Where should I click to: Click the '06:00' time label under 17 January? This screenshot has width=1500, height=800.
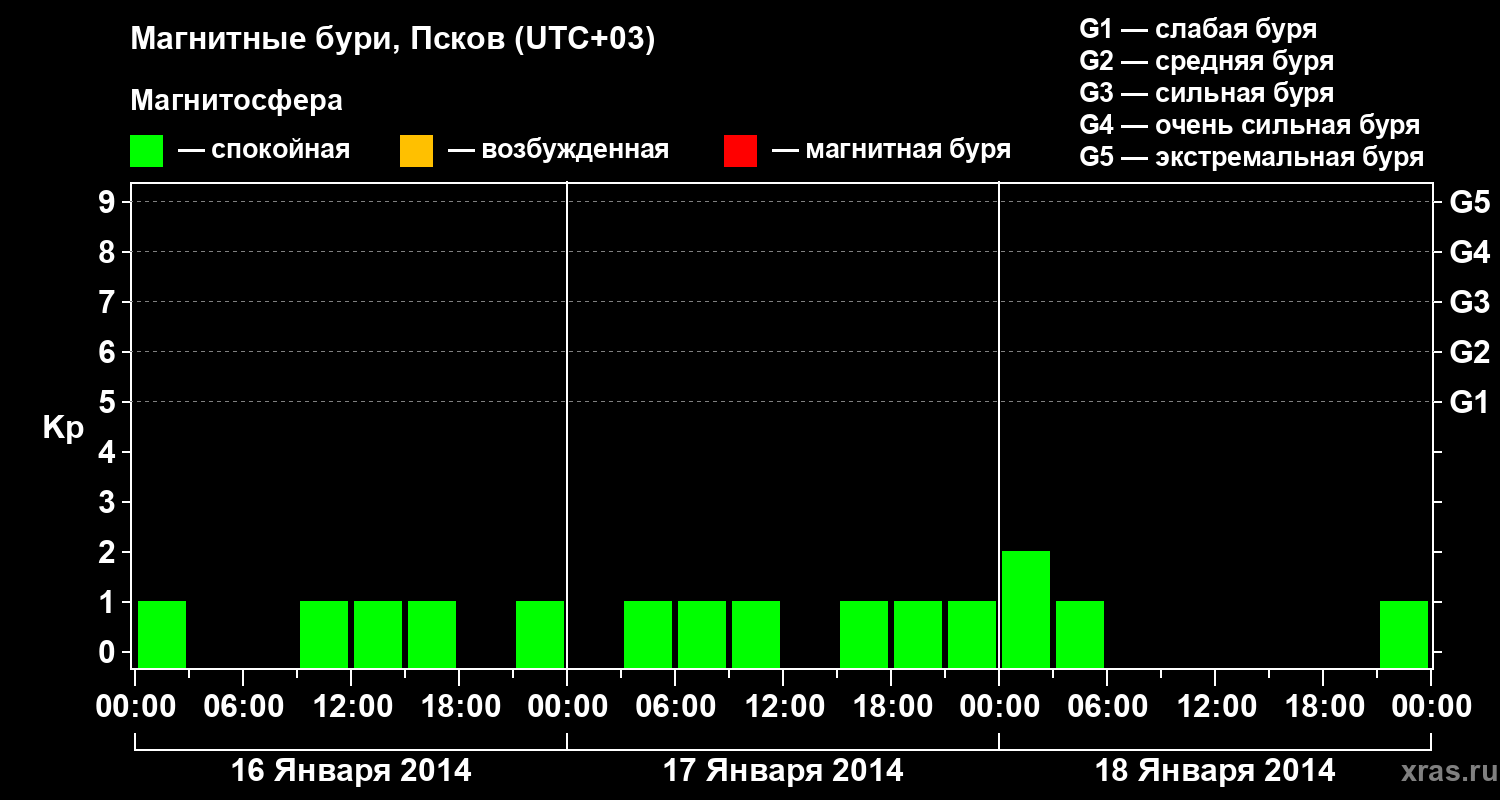(x=675, y=707)
